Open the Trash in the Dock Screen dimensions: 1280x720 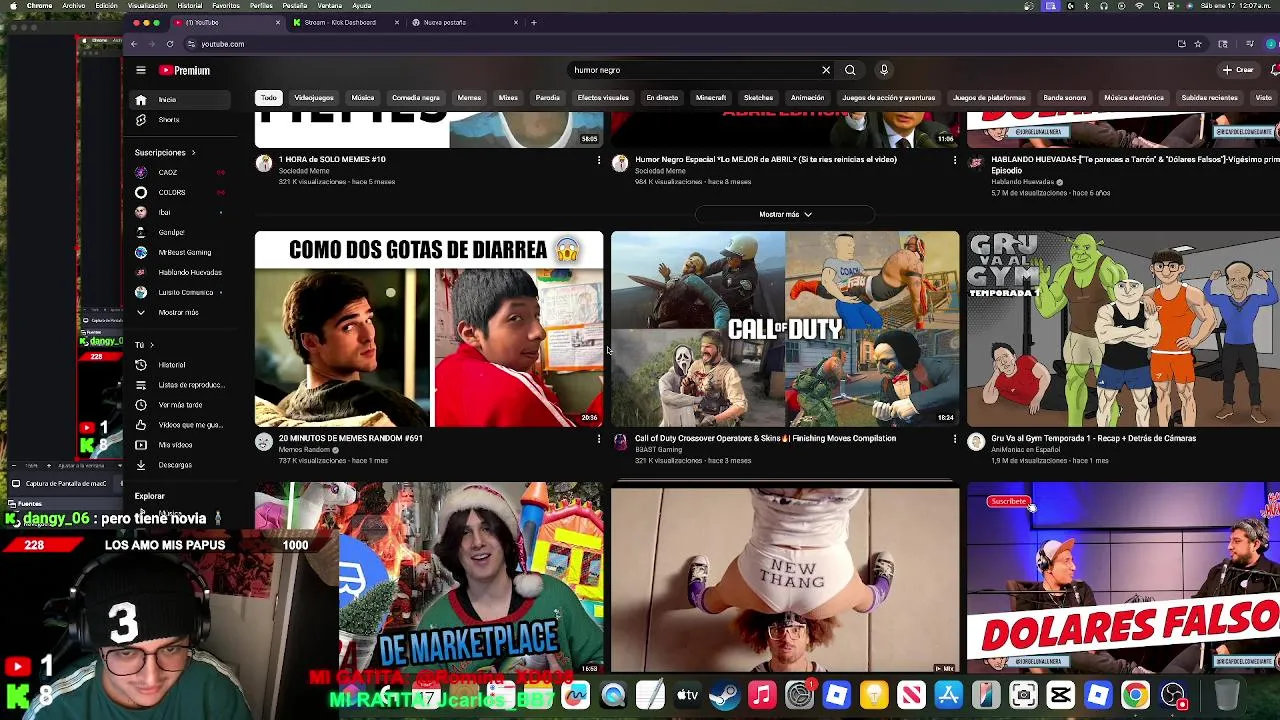tap(1227, 695)
